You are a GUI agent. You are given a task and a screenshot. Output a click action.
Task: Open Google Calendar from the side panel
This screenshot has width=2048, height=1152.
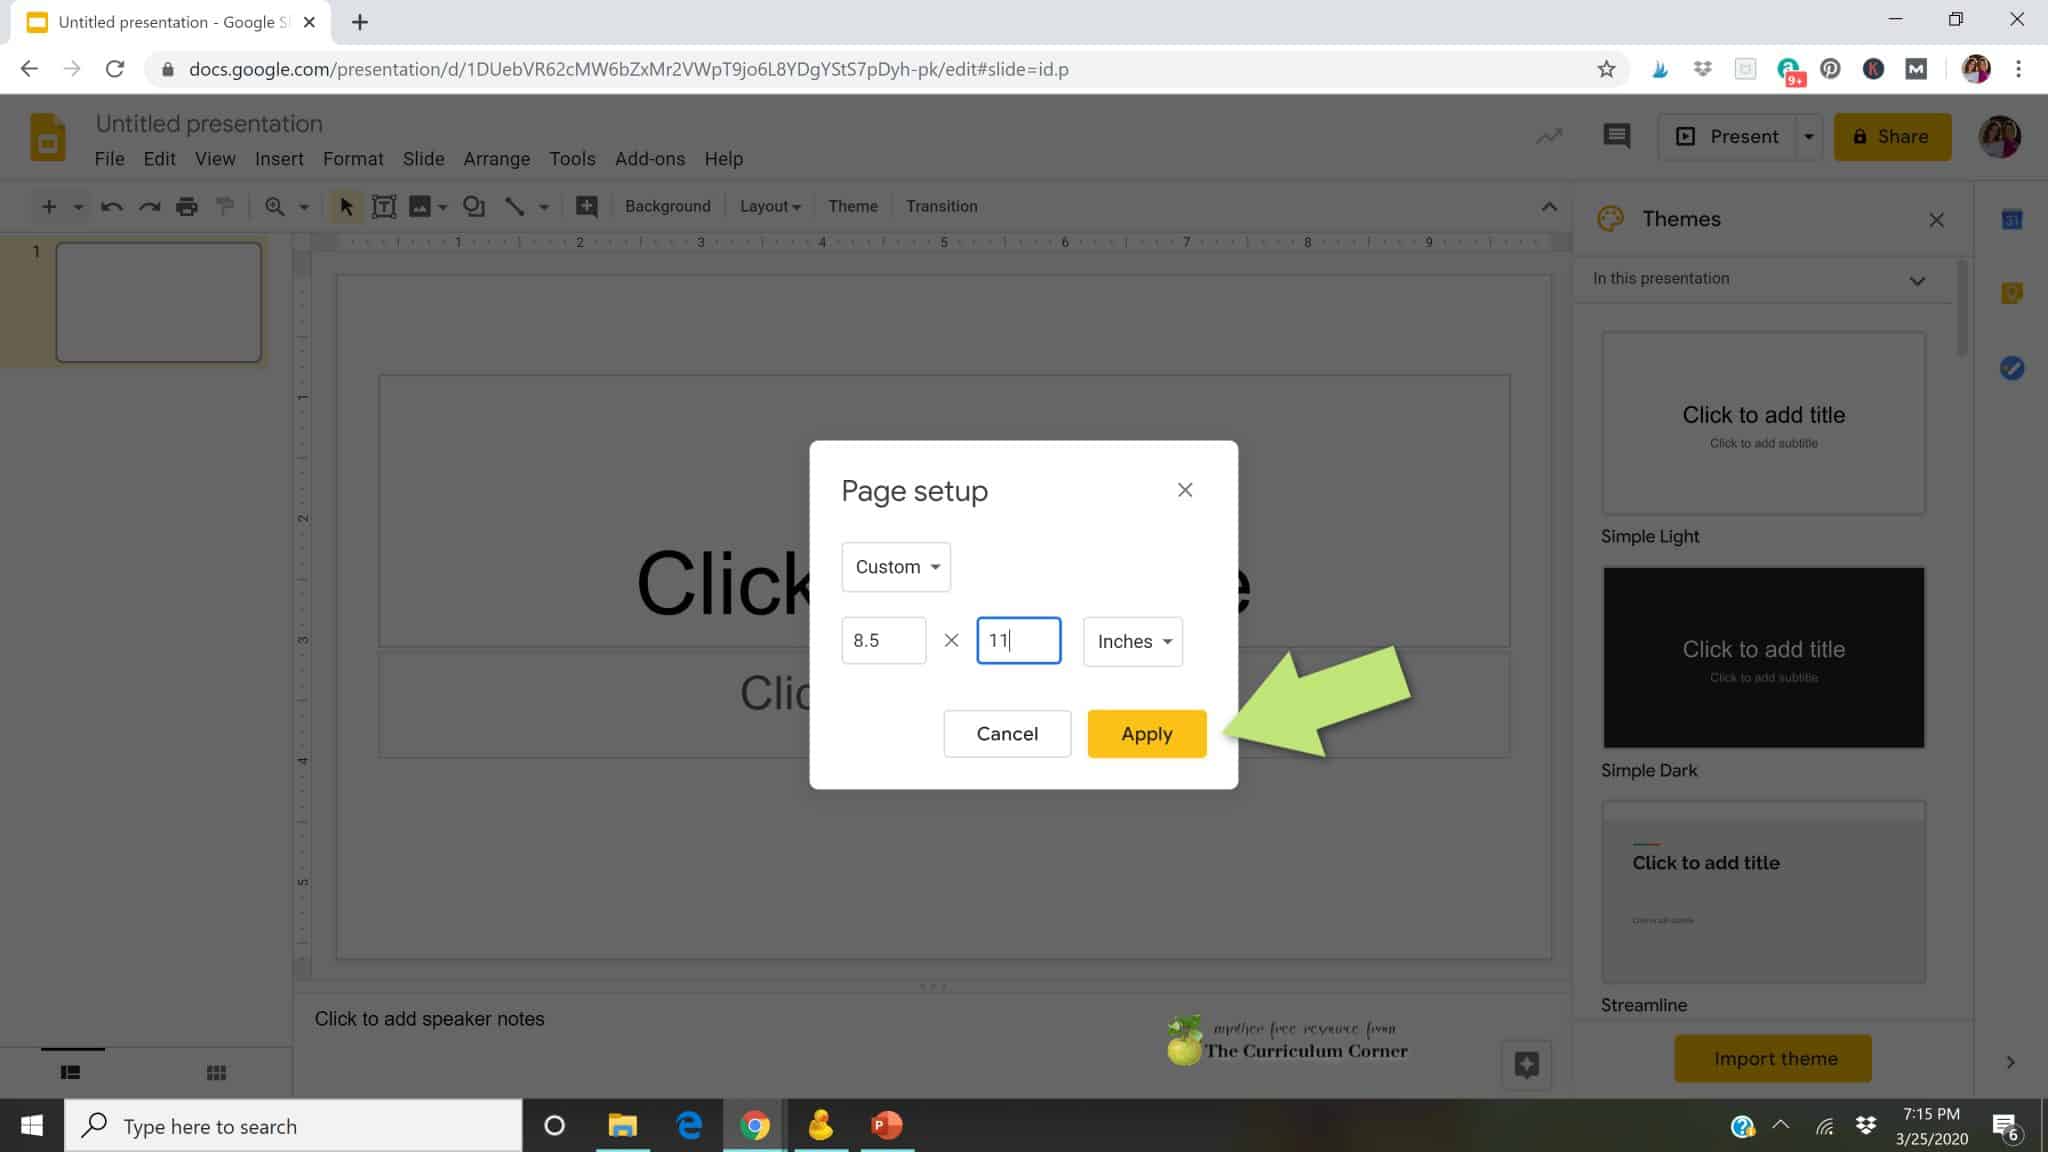click(2013, 219)
